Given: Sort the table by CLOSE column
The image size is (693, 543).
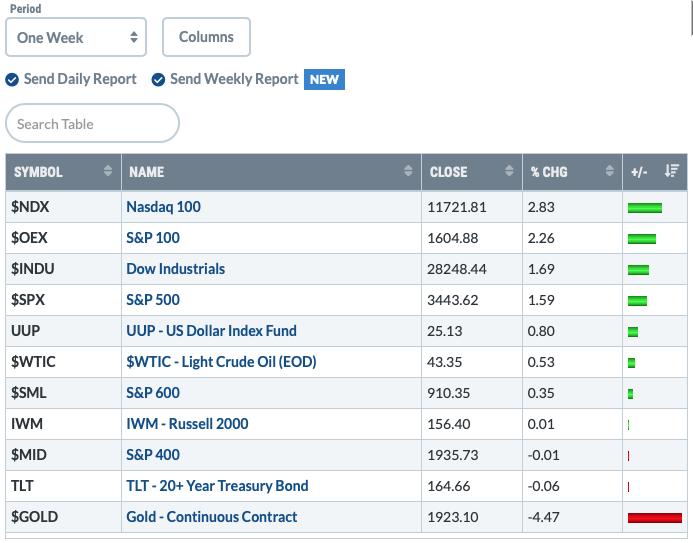Looking at the screenshot, I should (x=472, y=172).
